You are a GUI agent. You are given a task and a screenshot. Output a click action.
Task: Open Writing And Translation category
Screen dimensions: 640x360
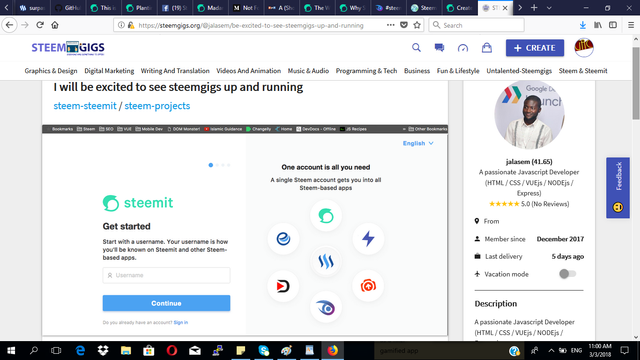175,71
